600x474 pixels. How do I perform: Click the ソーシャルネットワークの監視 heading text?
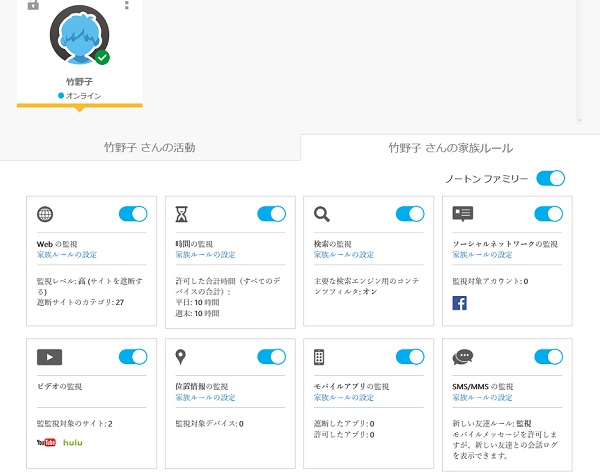click(x=505, y=244)
